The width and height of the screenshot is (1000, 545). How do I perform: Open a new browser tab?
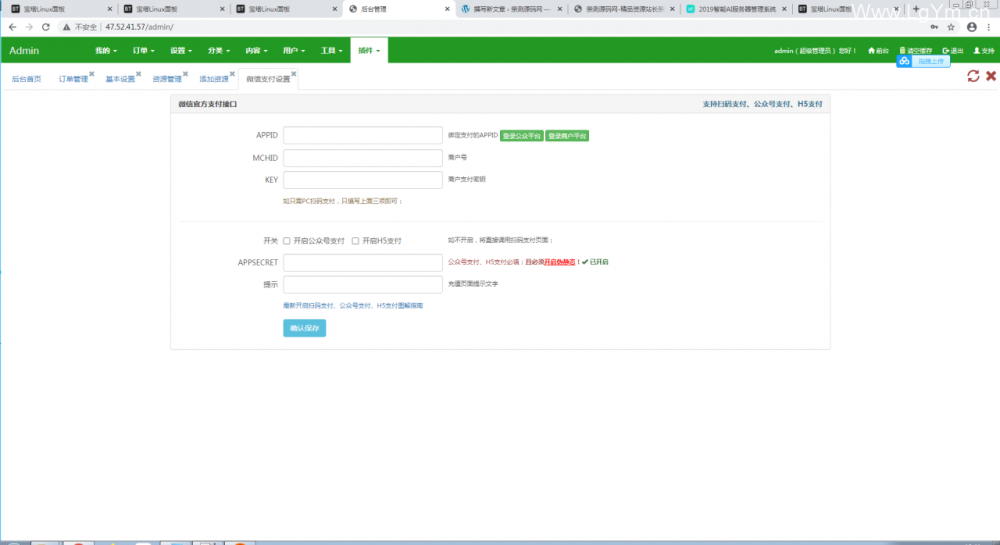pyautogui.click(x=916, y=9)
